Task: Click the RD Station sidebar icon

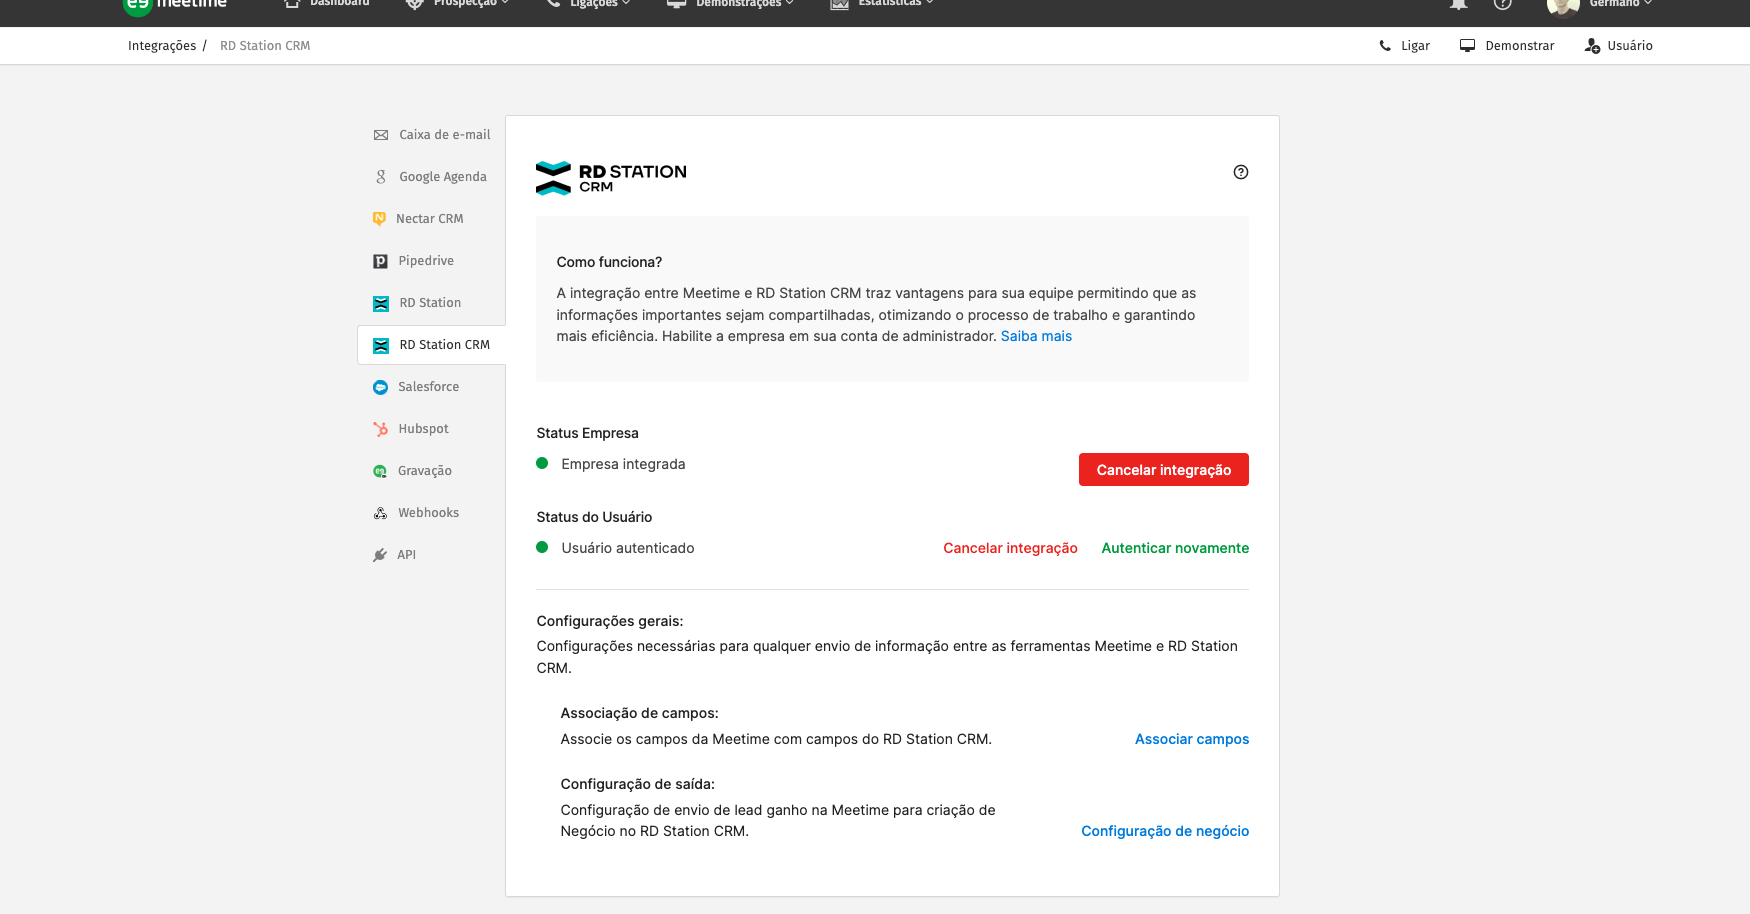Action: [x=381, y=303]
